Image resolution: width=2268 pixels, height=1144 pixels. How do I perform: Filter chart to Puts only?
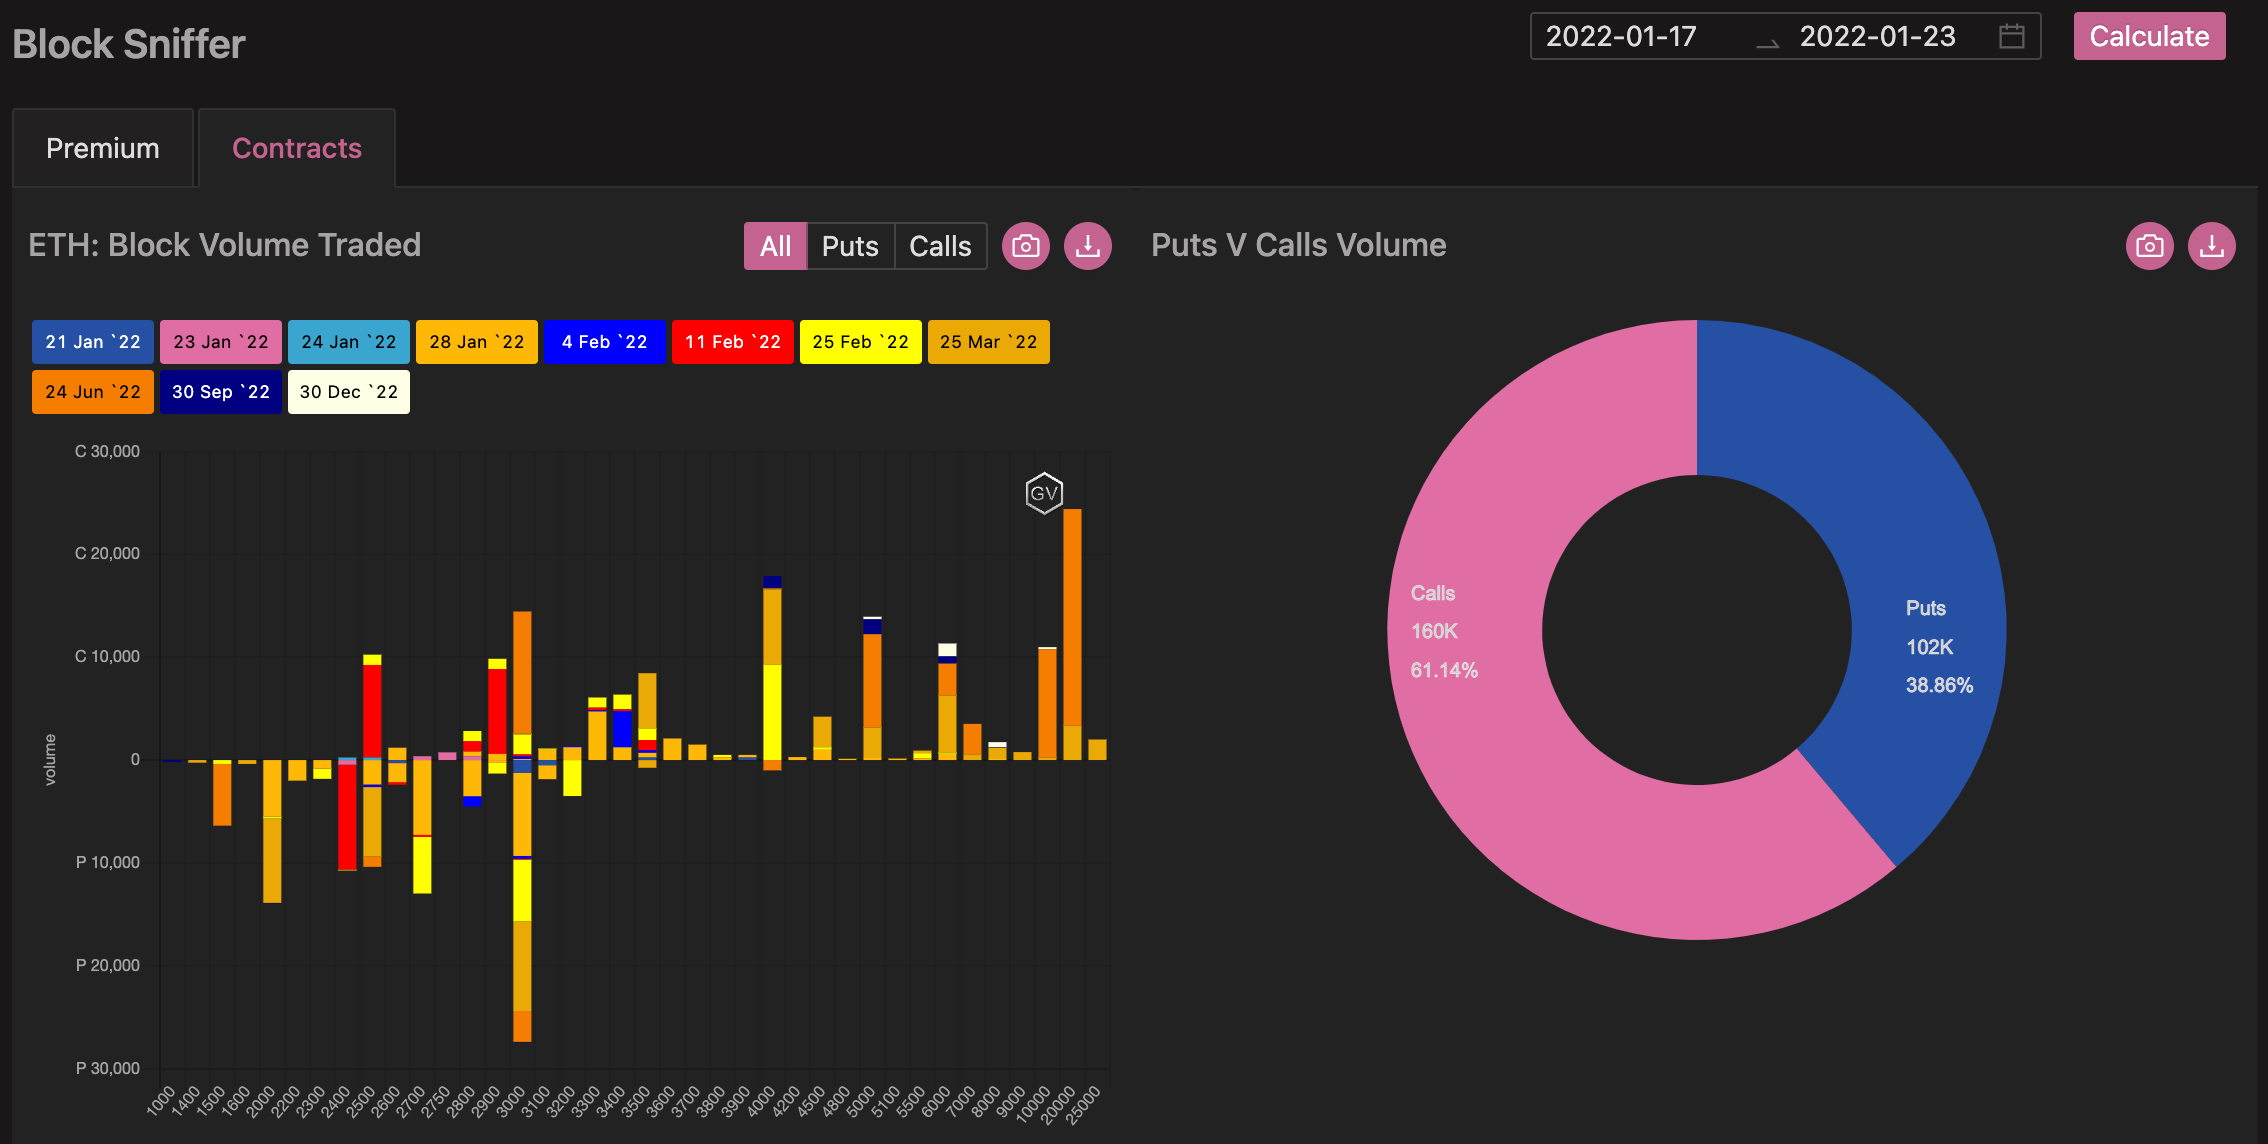coord(850,246)
